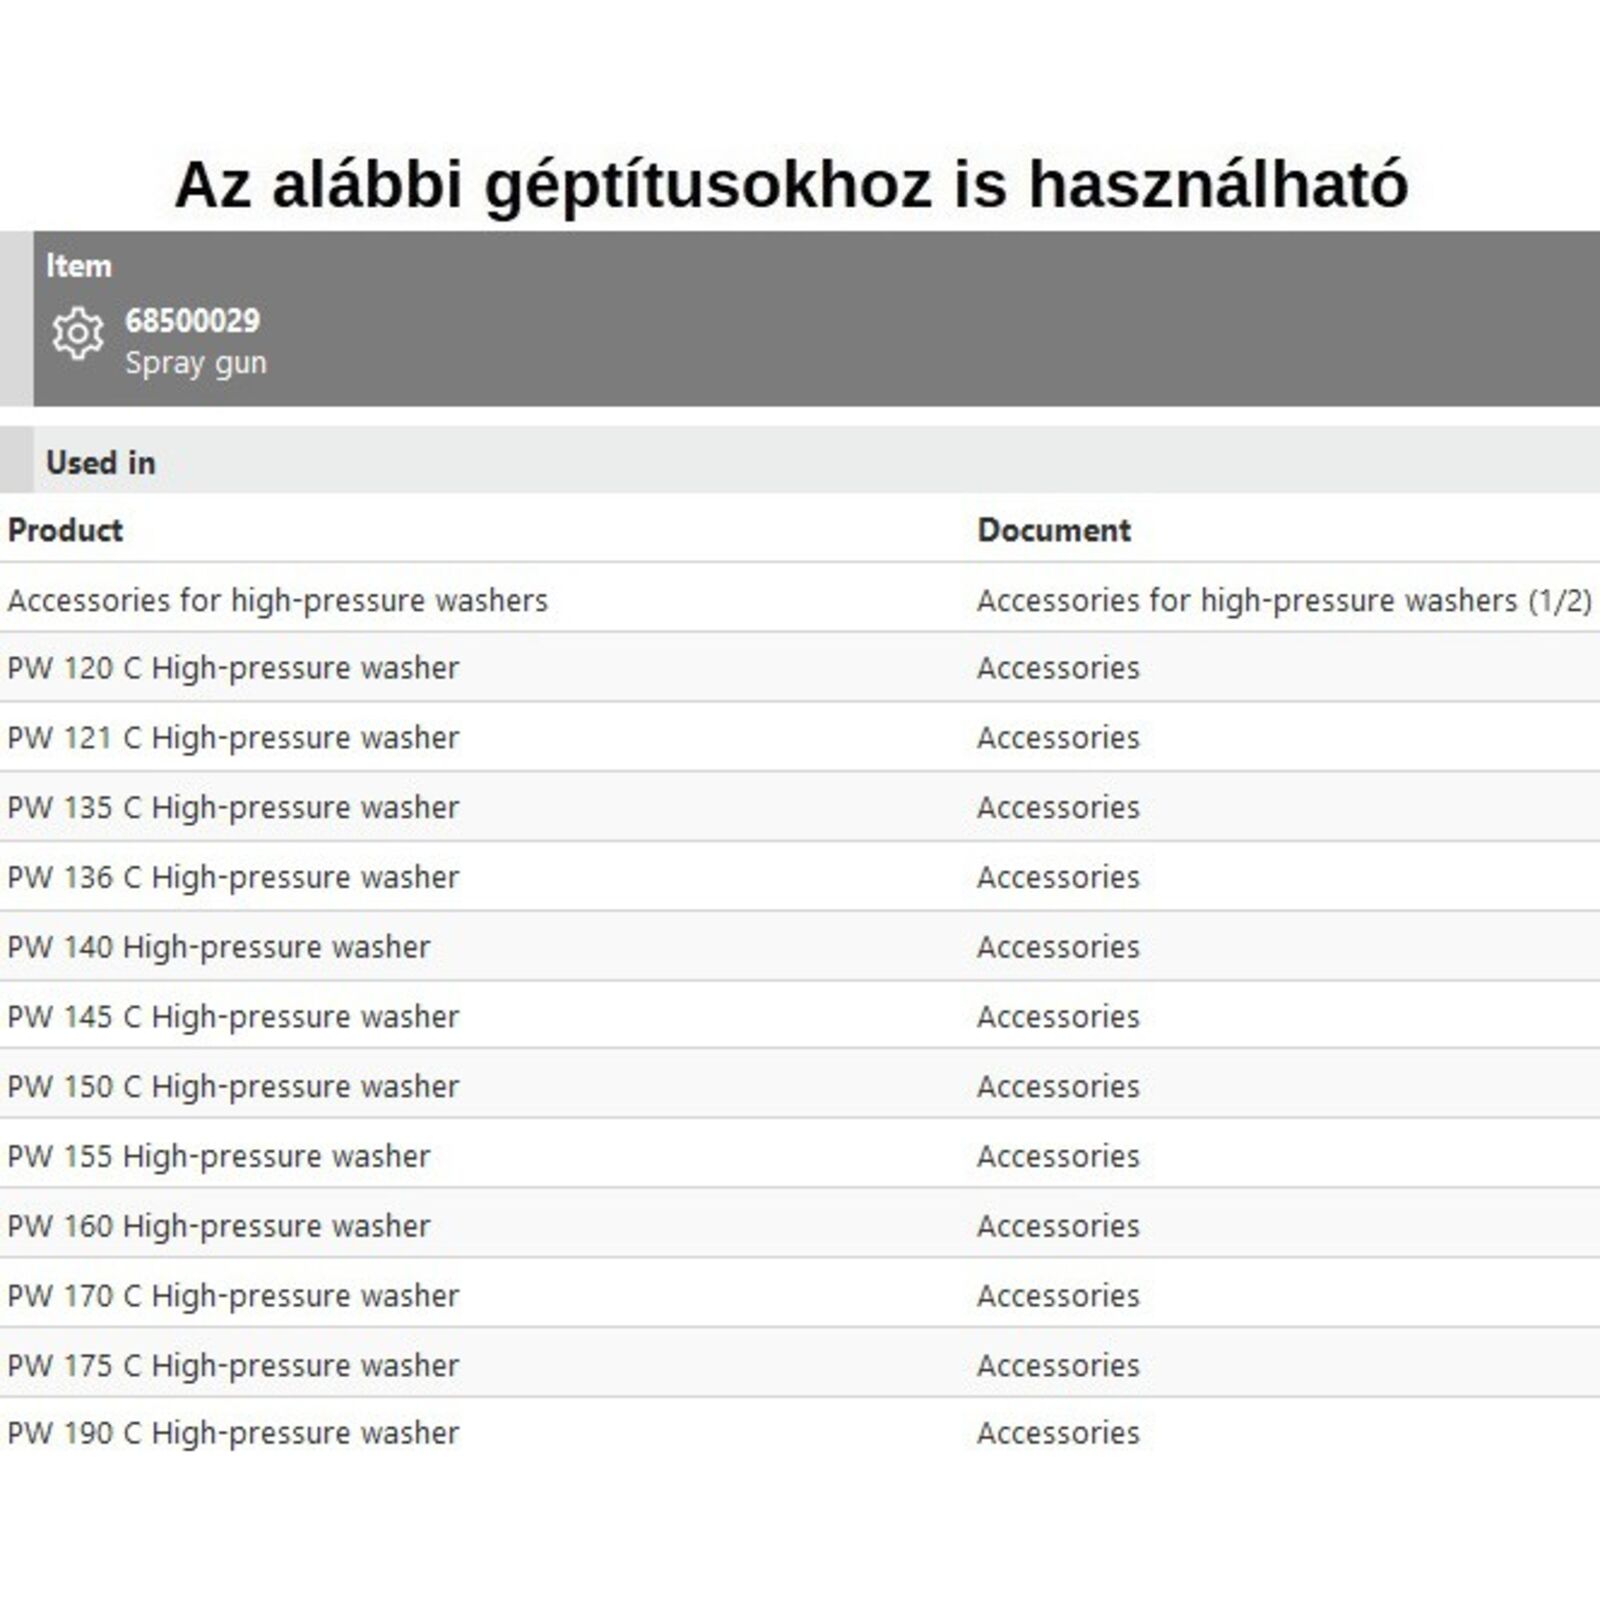Open PW 121 C High-pressure washer row

click(233, 738)
